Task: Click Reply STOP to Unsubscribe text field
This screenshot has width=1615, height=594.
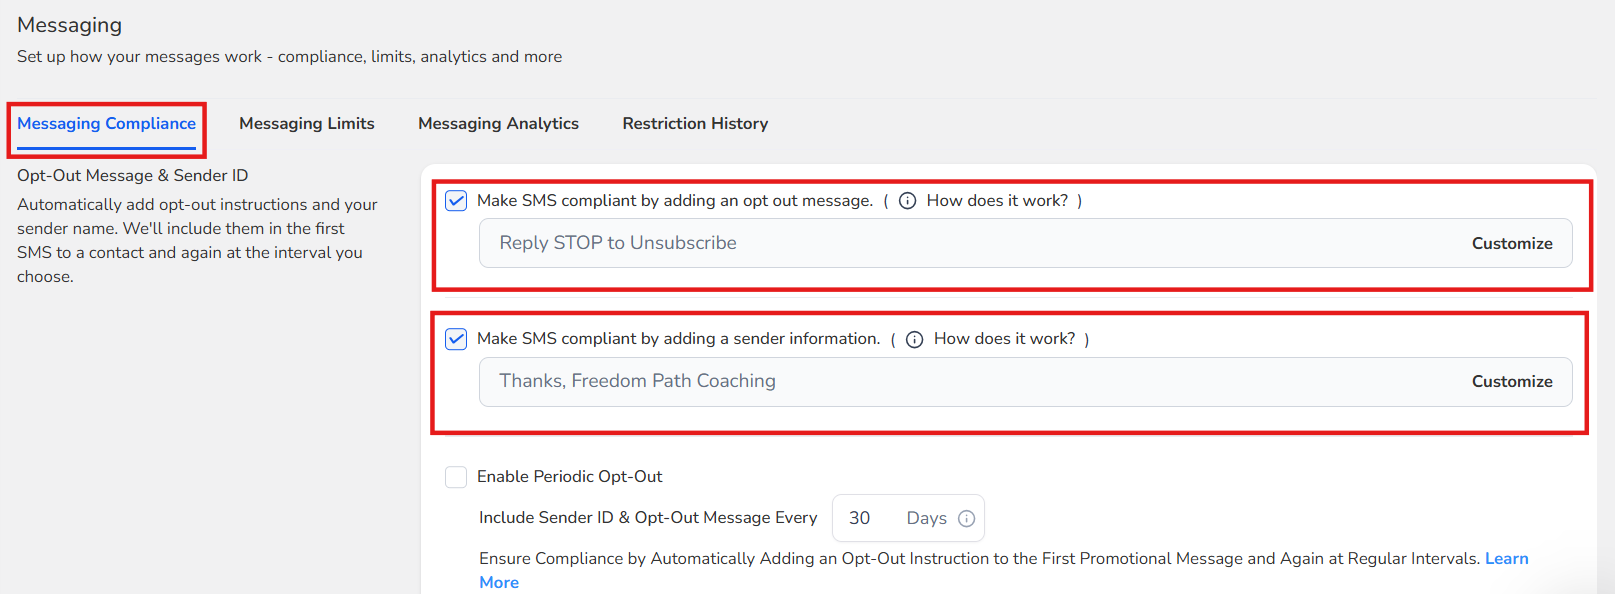Action: click(x=900, y=244)
